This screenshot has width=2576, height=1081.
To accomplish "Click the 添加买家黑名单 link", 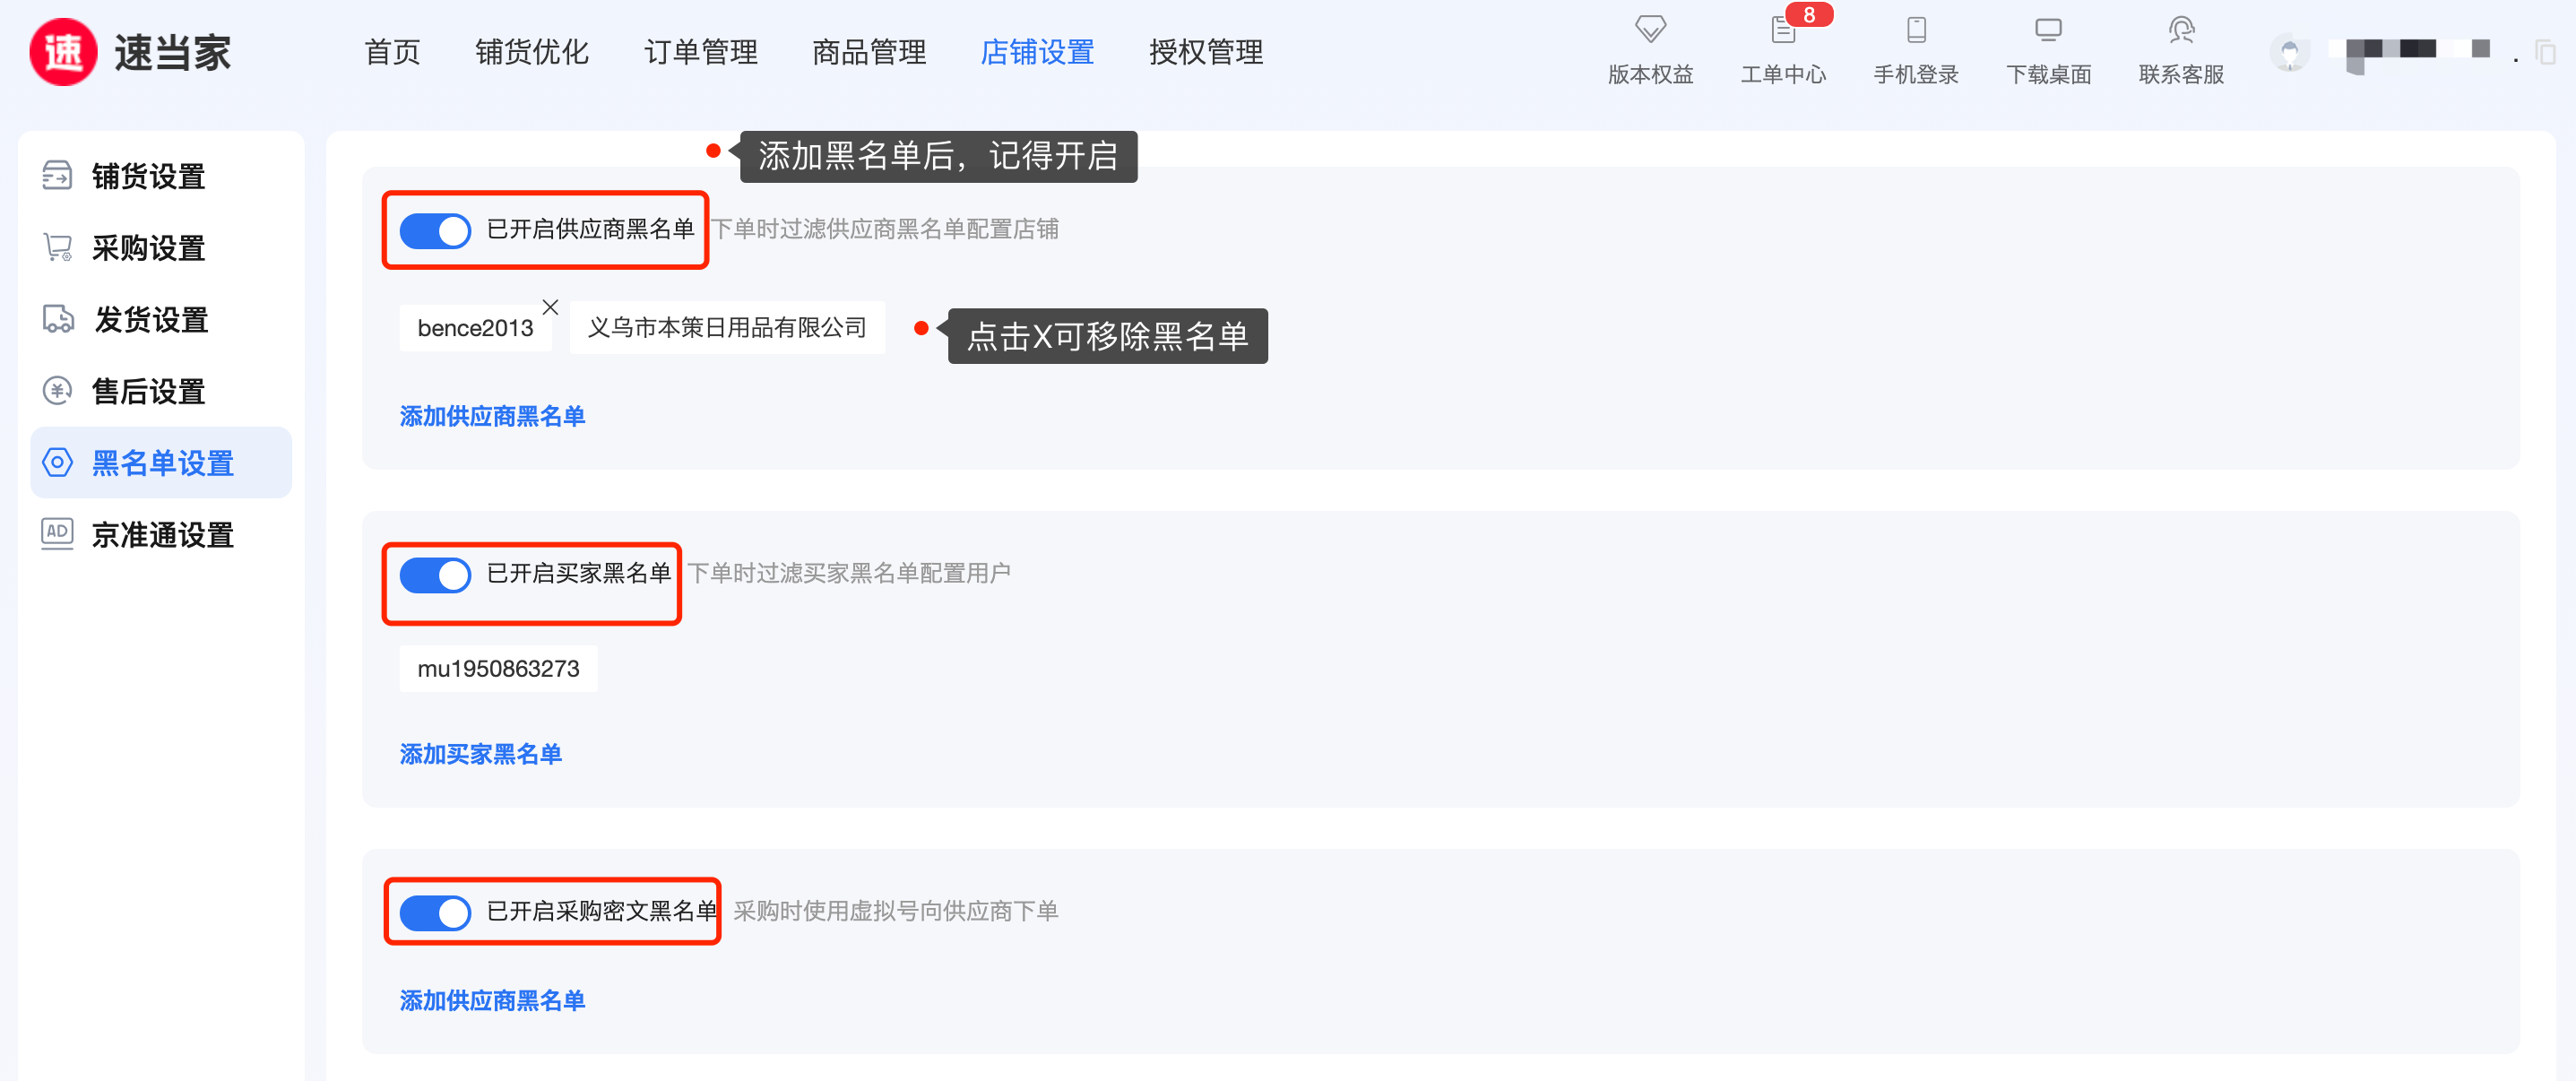I will [480, 754].
